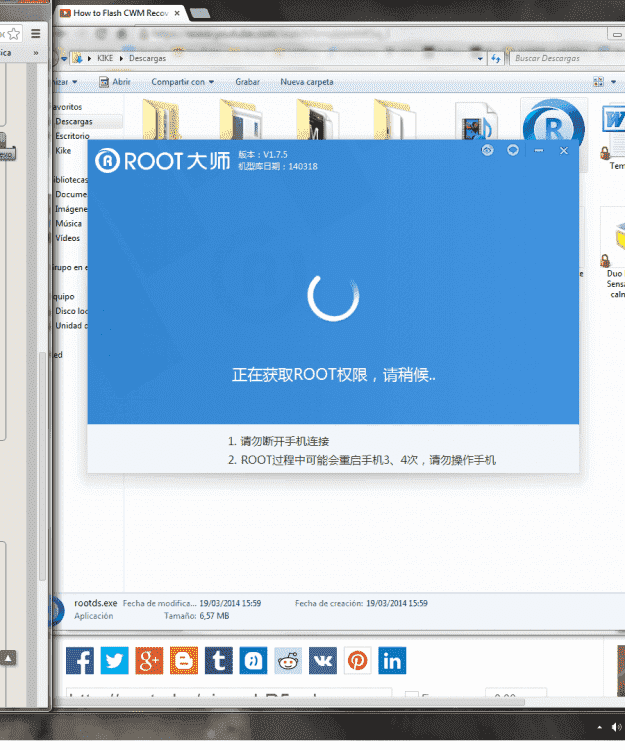Click the spinning progress indicator in ROOT大师

click(333, 297)
